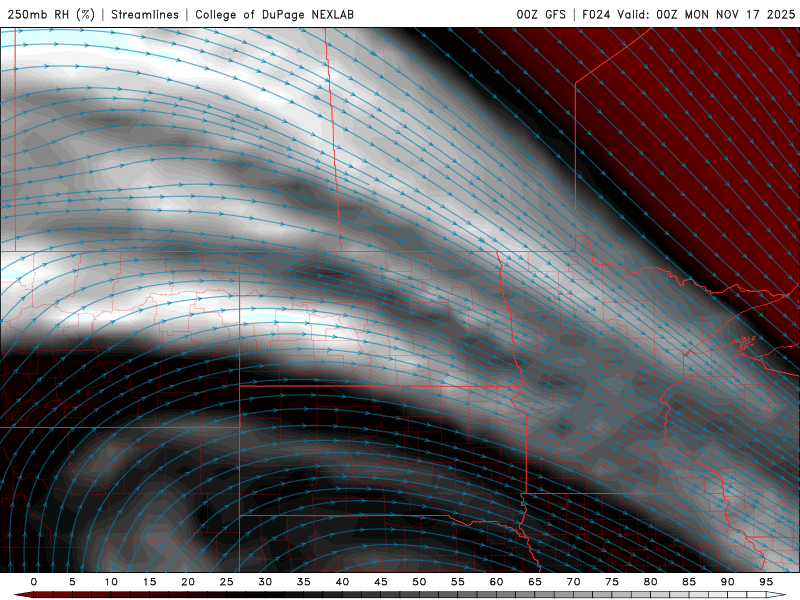Viewport: 800px width, 600px height.
Task: Click the "80" label on color scale
Action: coord(651,582)
